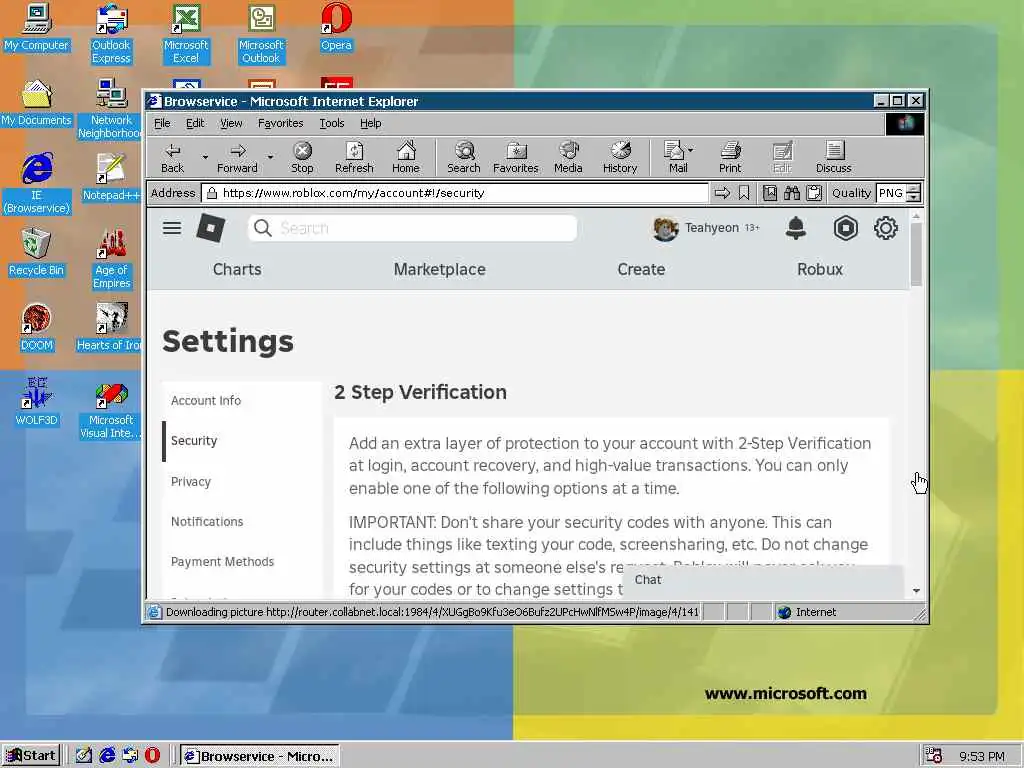Open the Favorites menu

280,123
